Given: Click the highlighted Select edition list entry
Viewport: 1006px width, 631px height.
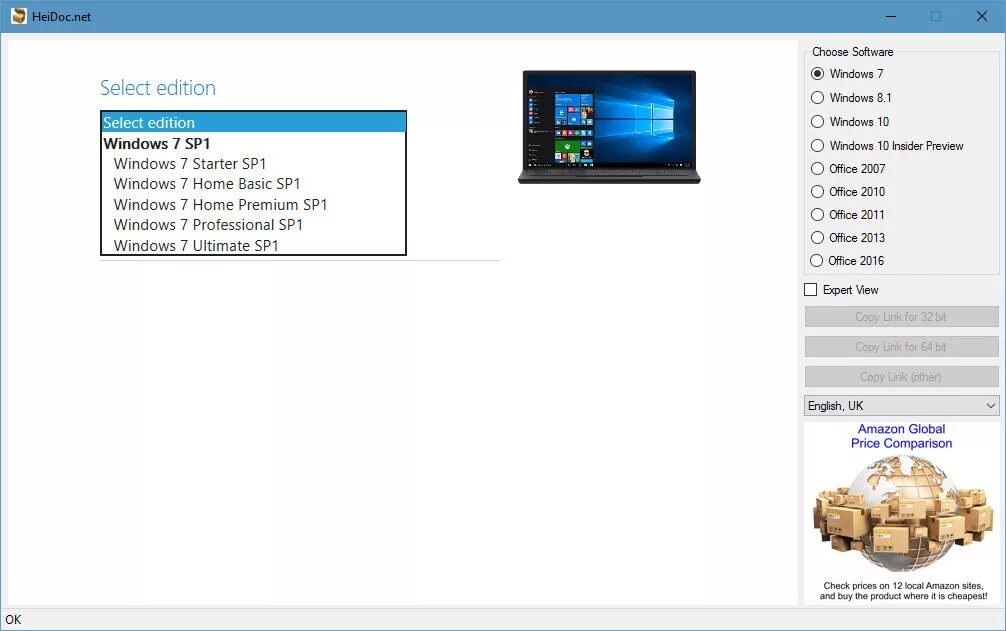Looking at the screenshot, I should pos(253,122).
